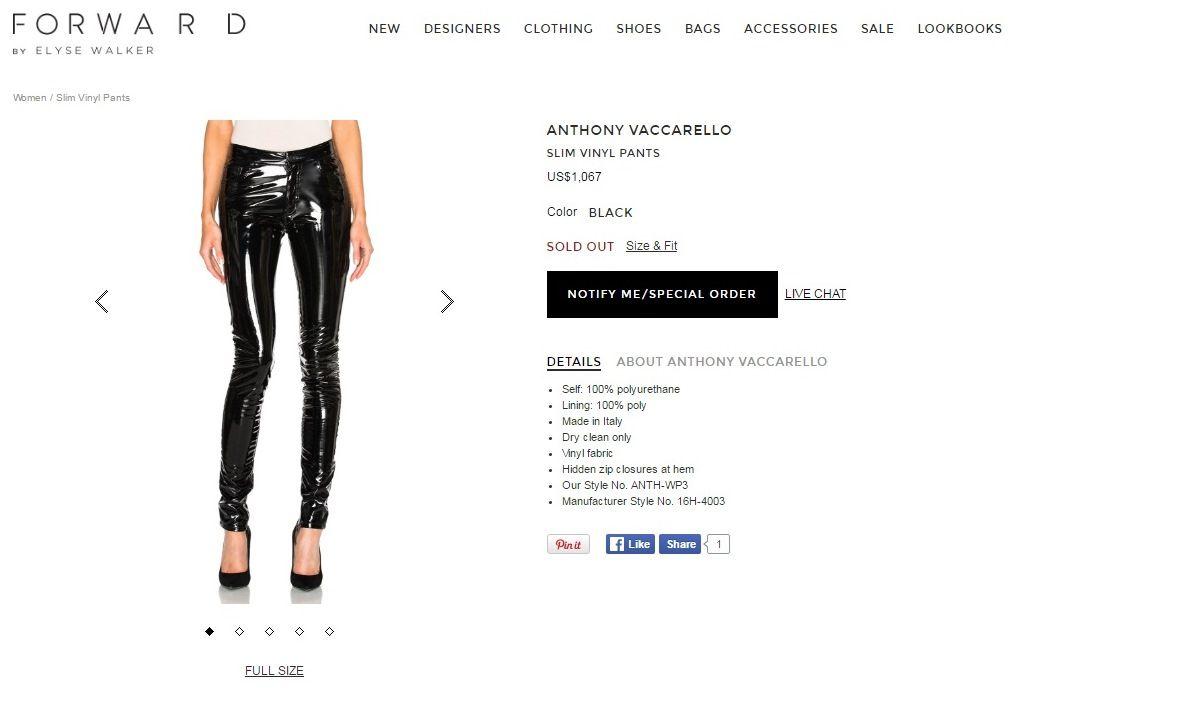Go to Forward by Elyse Walker logo

[x=128, y=33]
